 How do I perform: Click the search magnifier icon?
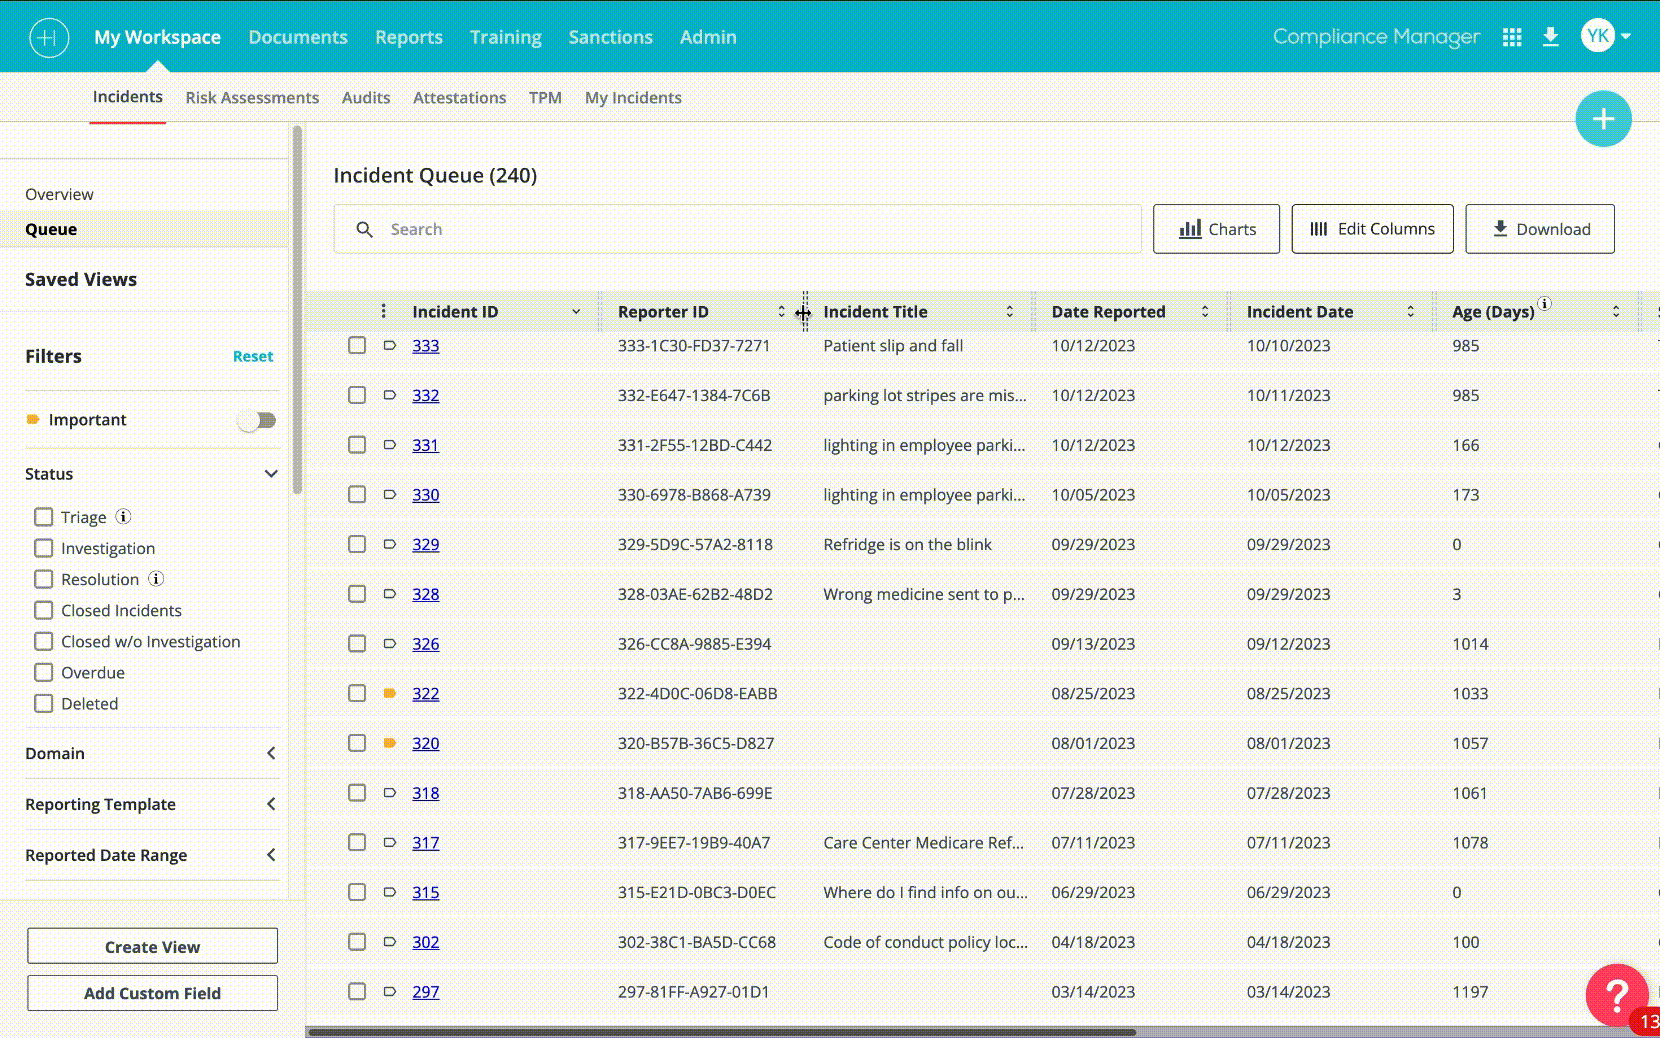365,229
